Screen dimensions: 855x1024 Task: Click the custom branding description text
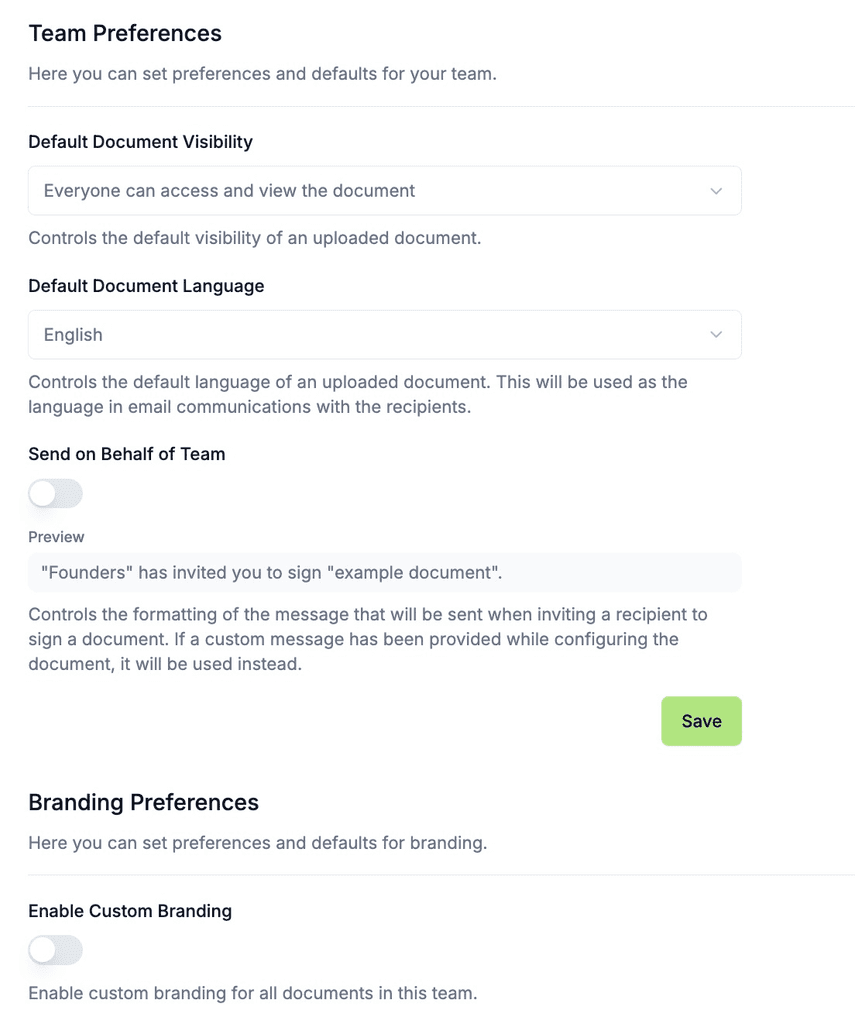(253, 993)
